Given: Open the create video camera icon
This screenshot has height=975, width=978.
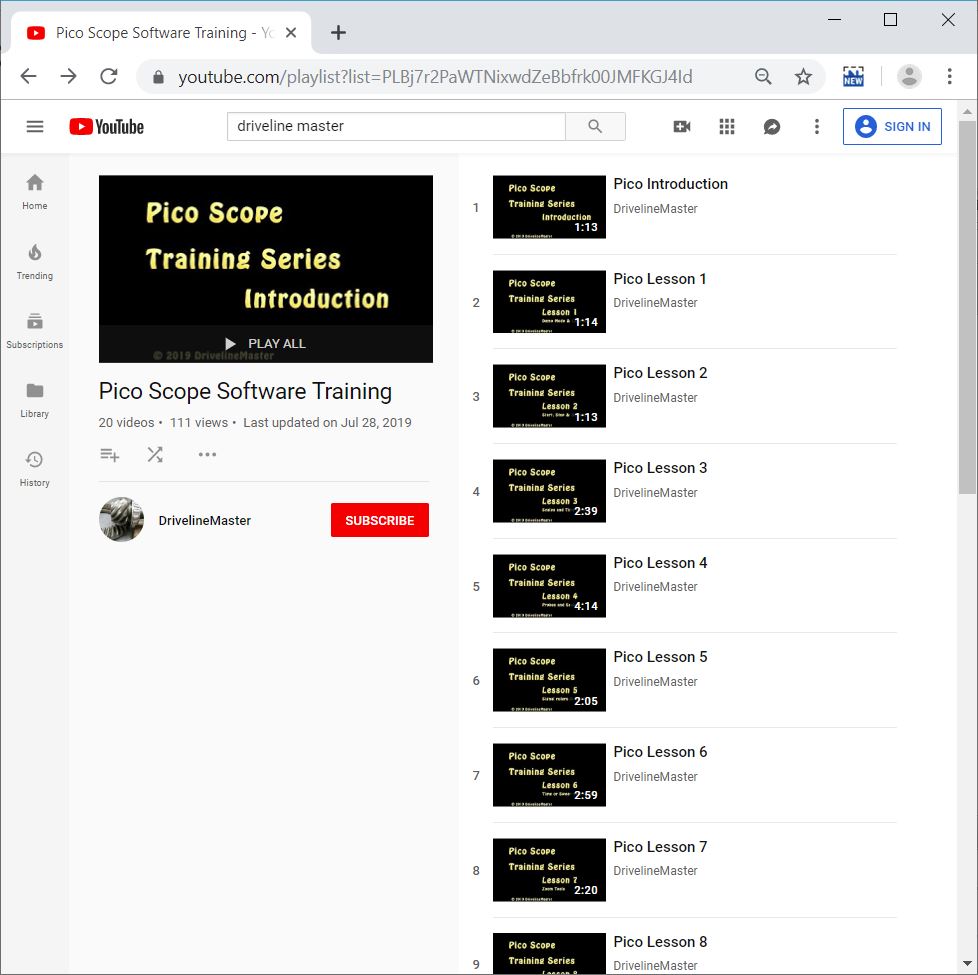Looking at the screenshot, I should [x=682, y=127].
